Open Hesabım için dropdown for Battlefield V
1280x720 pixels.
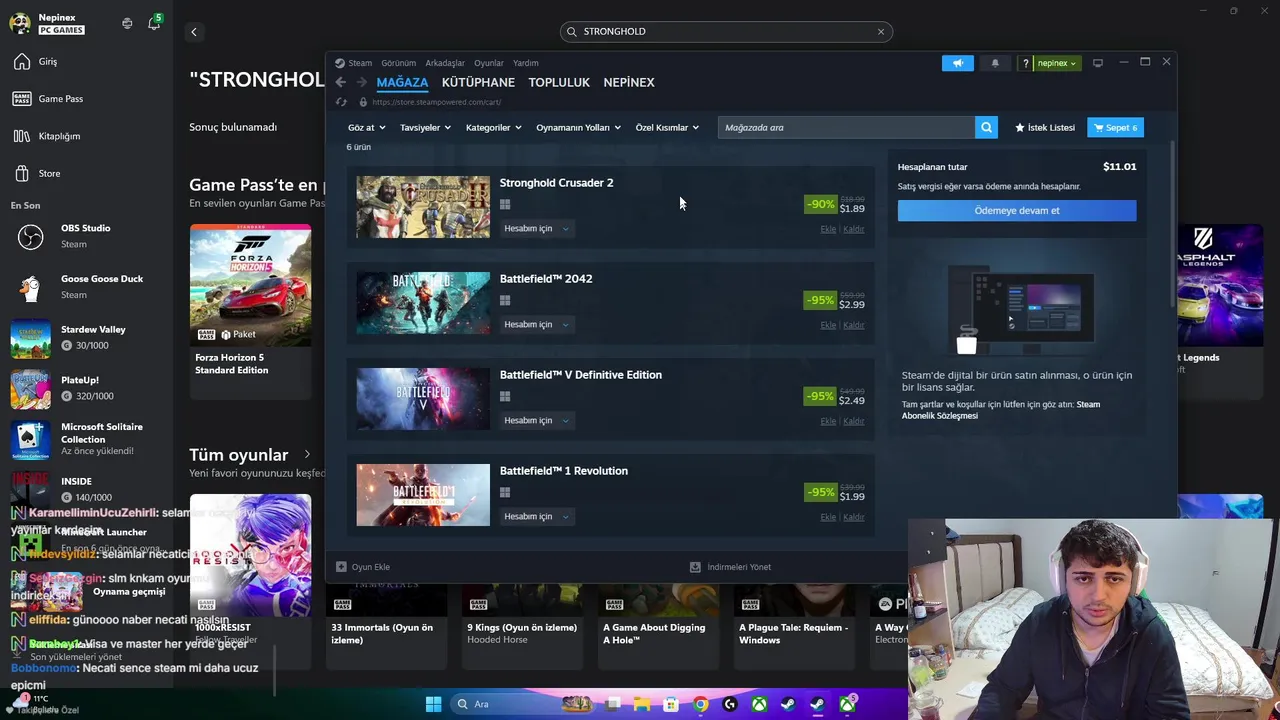point(536,421)
